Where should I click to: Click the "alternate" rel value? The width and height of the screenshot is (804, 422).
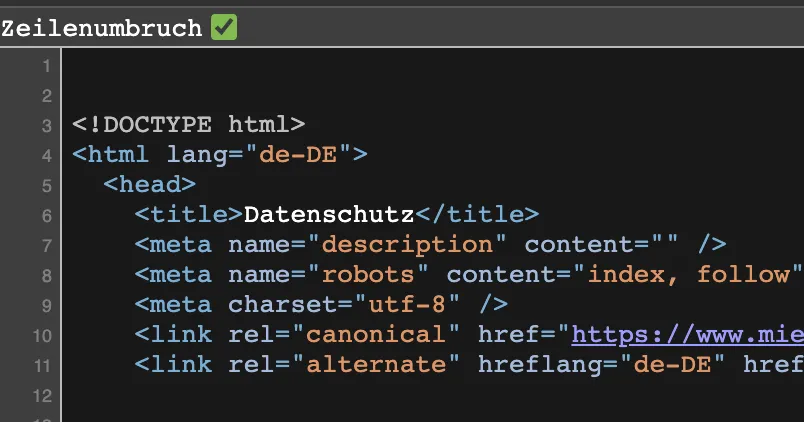(376, 365)
